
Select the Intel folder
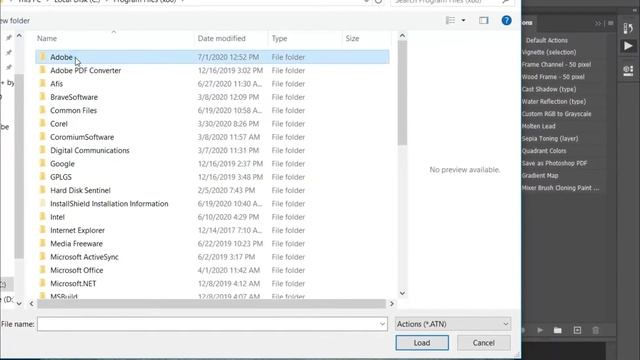coord(57,217)
